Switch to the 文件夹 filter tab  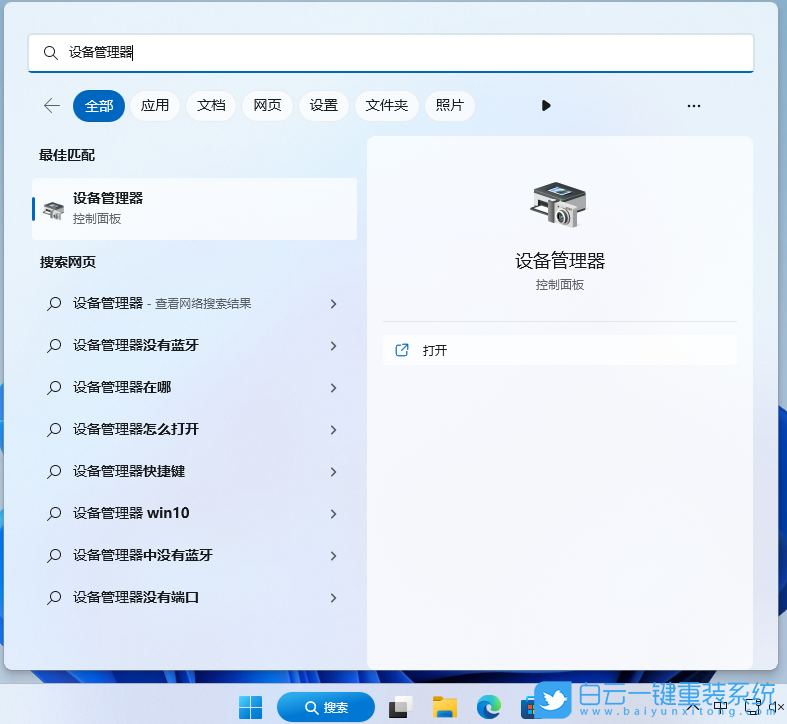386,106
